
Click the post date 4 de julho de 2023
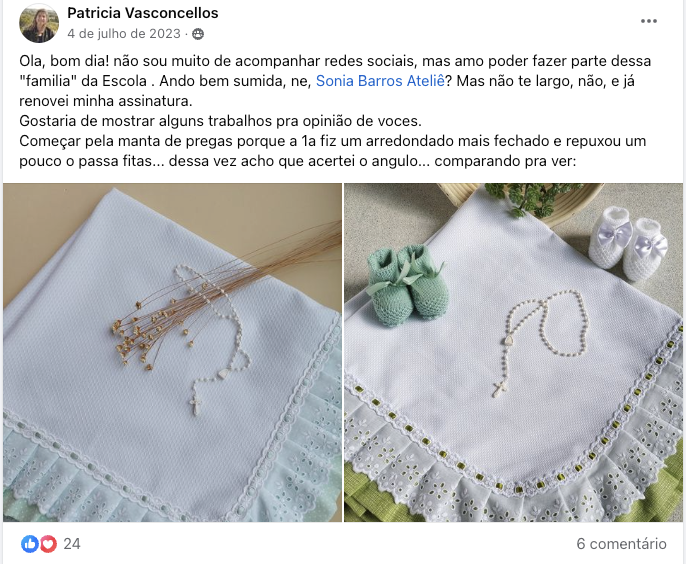click(124, 34)
